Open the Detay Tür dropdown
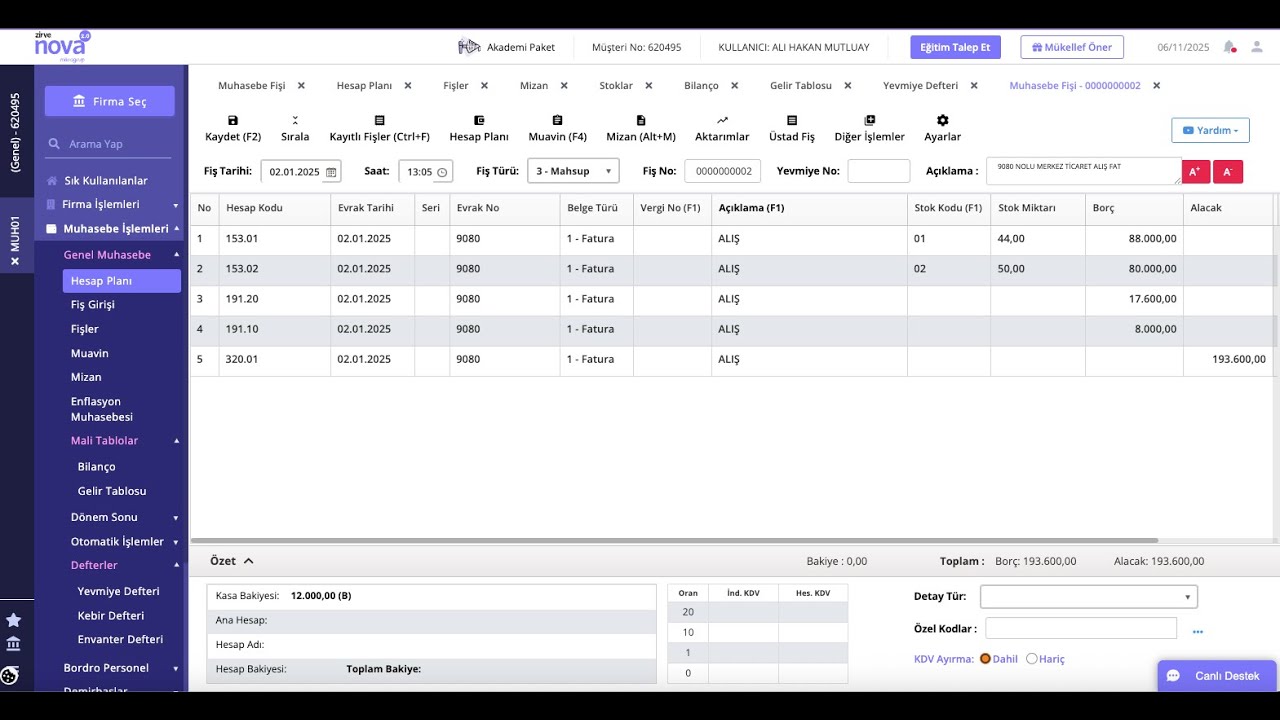Image resolution: width=1280 pixels, height=720 pixels. tap(1089, 597)
